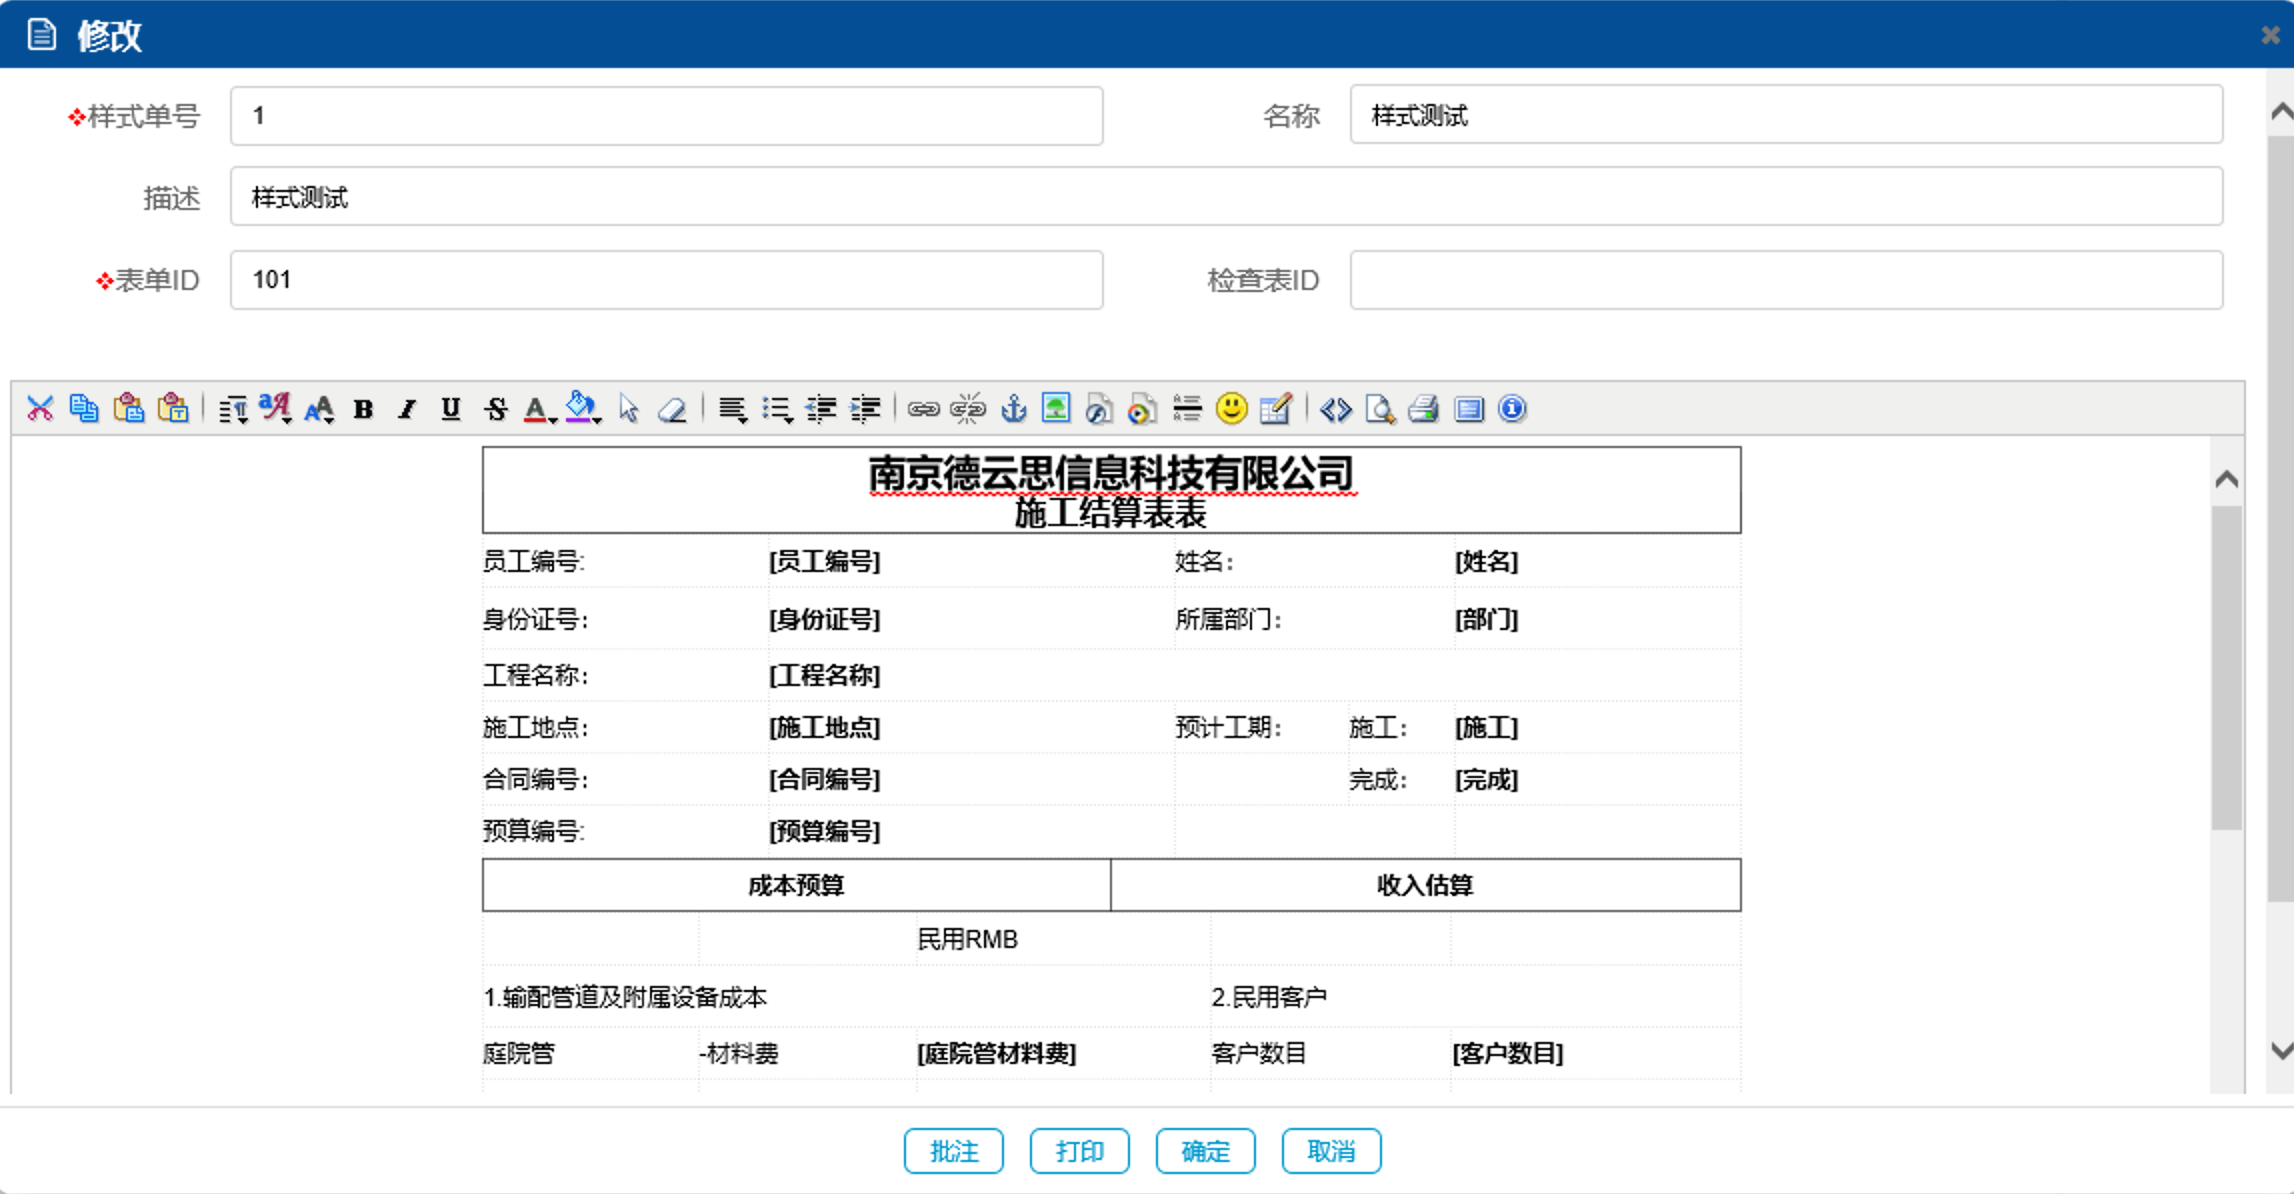Click the printer icon in the editor toolbar
2294x1194 pixels.
(1423, 409)
